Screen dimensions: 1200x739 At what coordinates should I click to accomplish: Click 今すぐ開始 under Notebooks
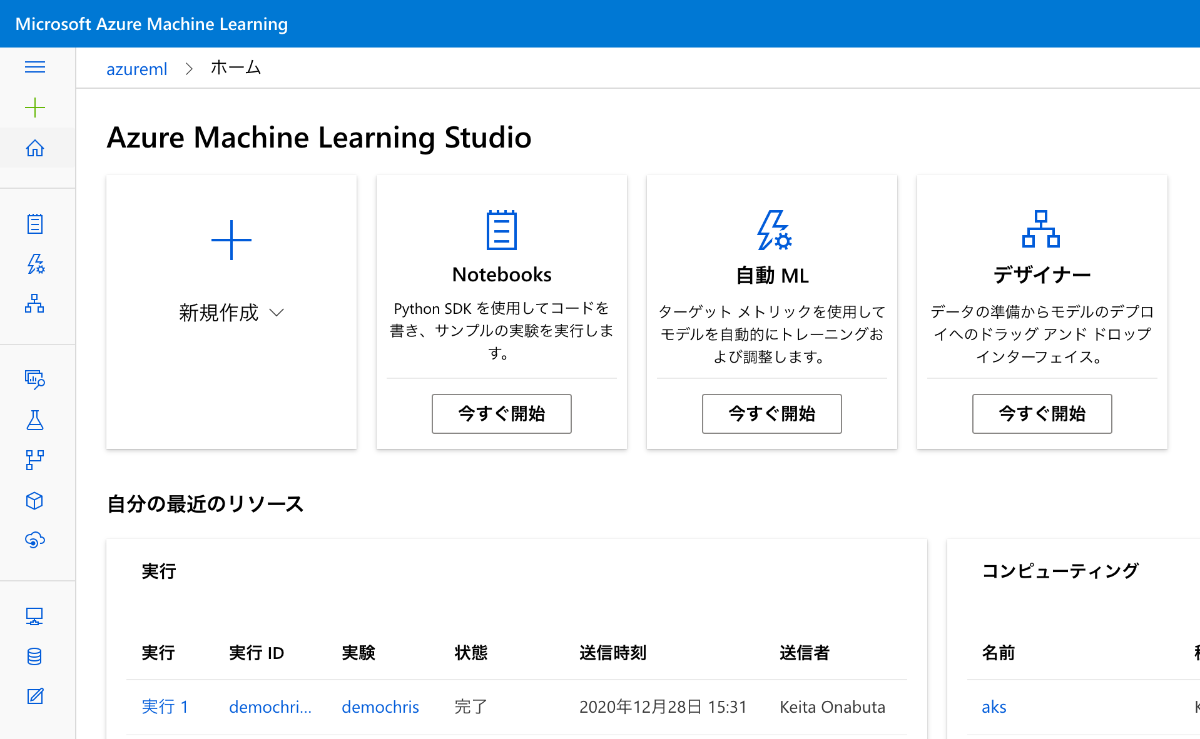(x=501, y=414)
